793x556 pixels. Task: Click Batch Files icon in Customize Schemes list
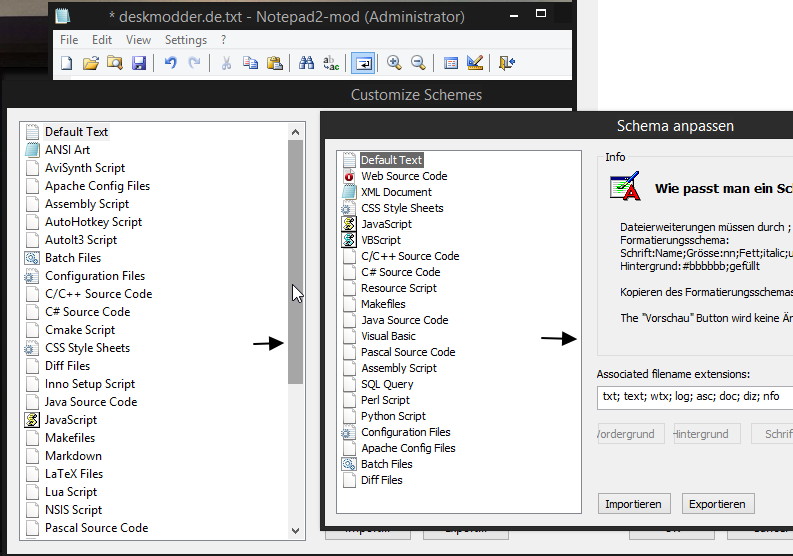coord(32,258)
